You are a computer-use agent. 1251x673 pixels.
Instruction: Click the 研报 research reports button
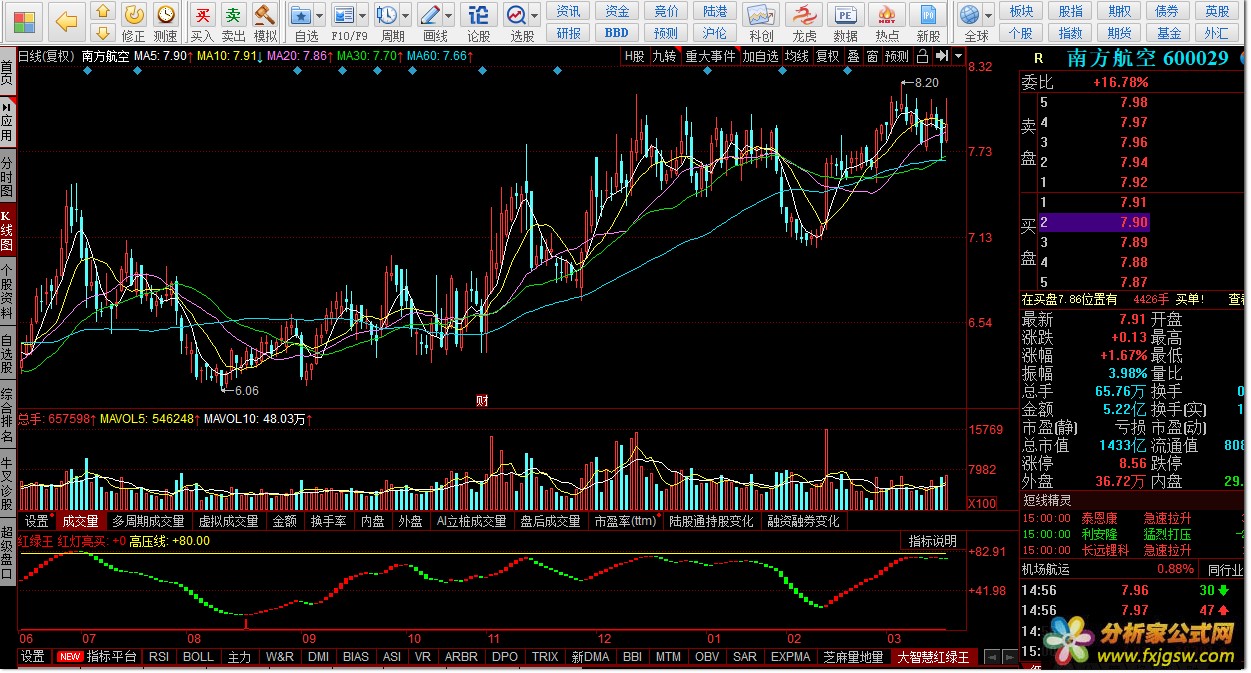[x=569, y=32]
